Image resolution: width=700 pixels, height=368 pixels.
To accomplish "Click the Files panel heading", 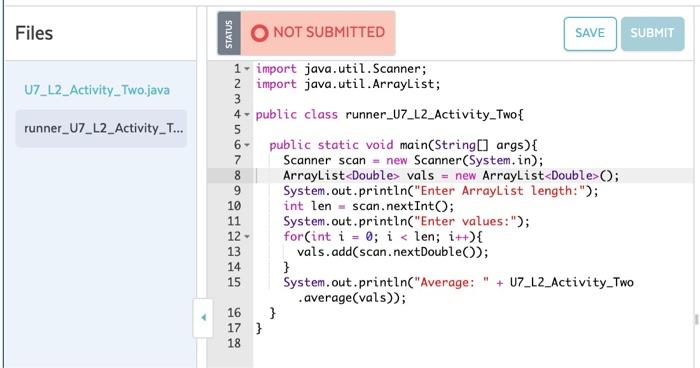I will [x=34, y=33].
